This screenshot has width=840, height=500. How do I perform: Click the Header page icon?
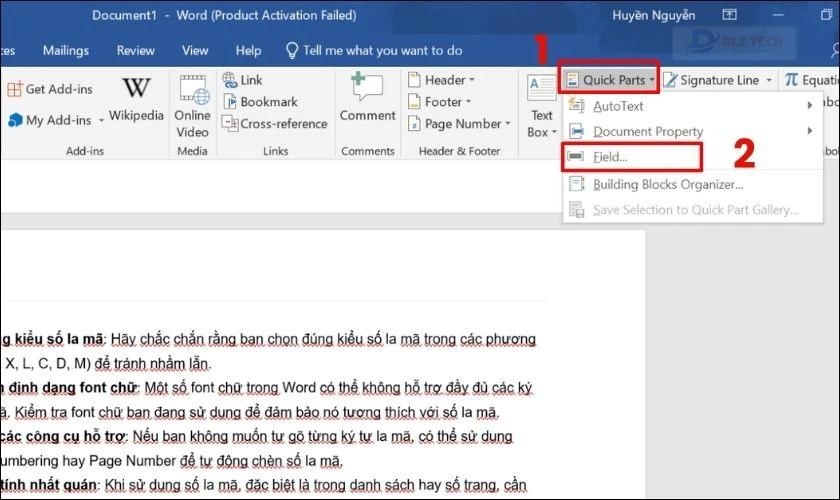(414, 80)
